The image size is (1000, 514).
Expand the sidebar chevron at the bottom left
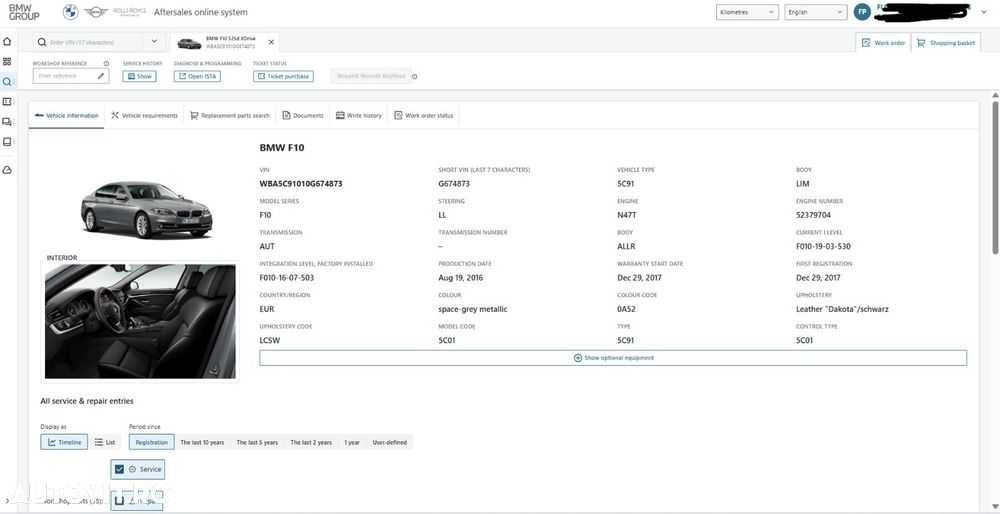[6, 501]
